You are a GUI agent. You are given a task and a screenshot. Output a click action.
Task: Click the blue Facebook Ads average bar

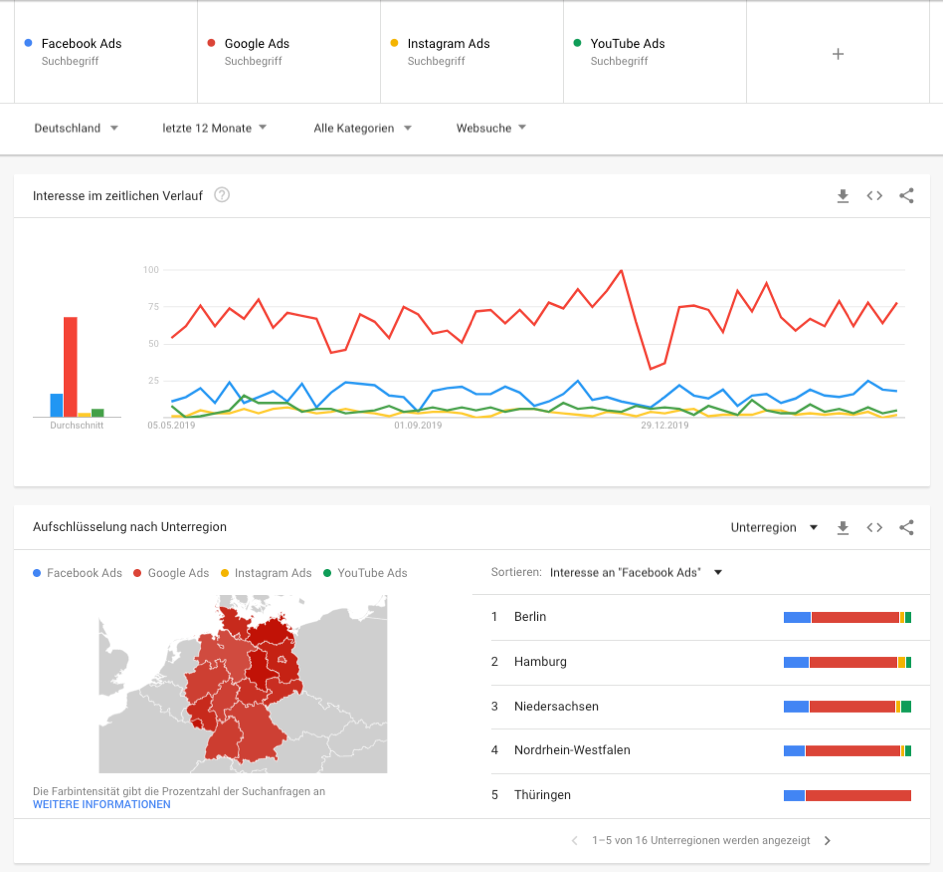coord(57,405)
